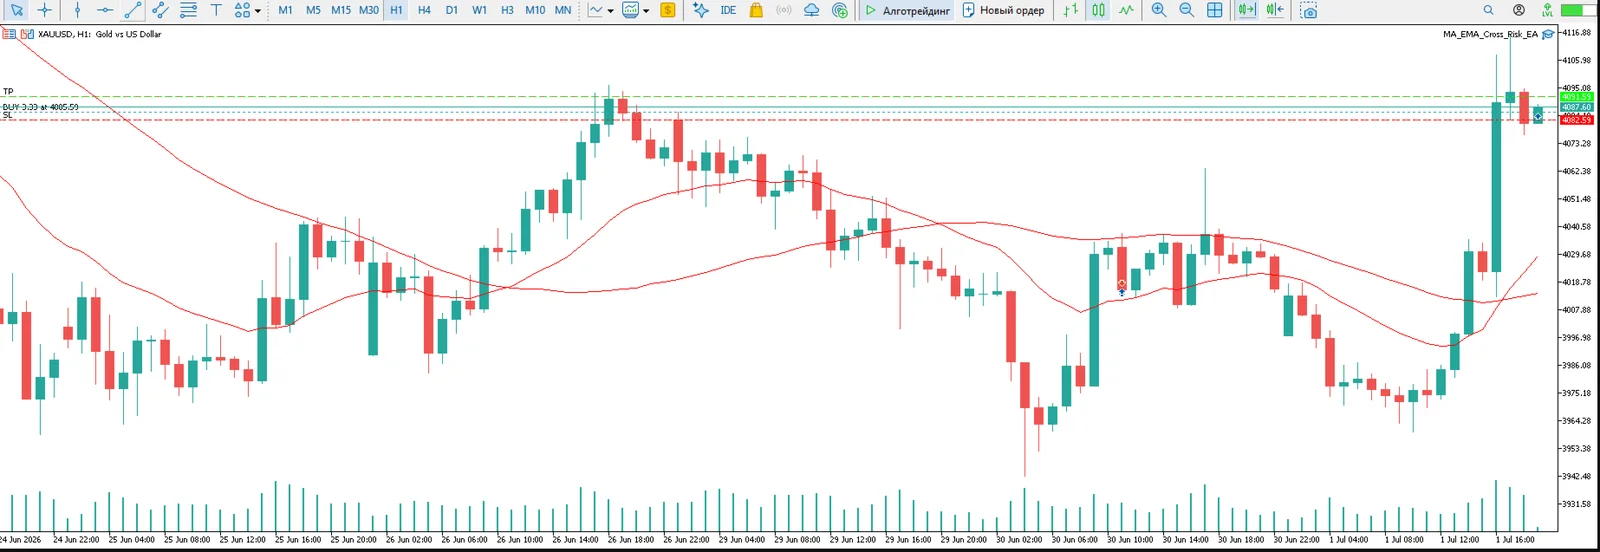
Task: Switch to the D1 daily timeframe
Action: click(x=452, y=10)
